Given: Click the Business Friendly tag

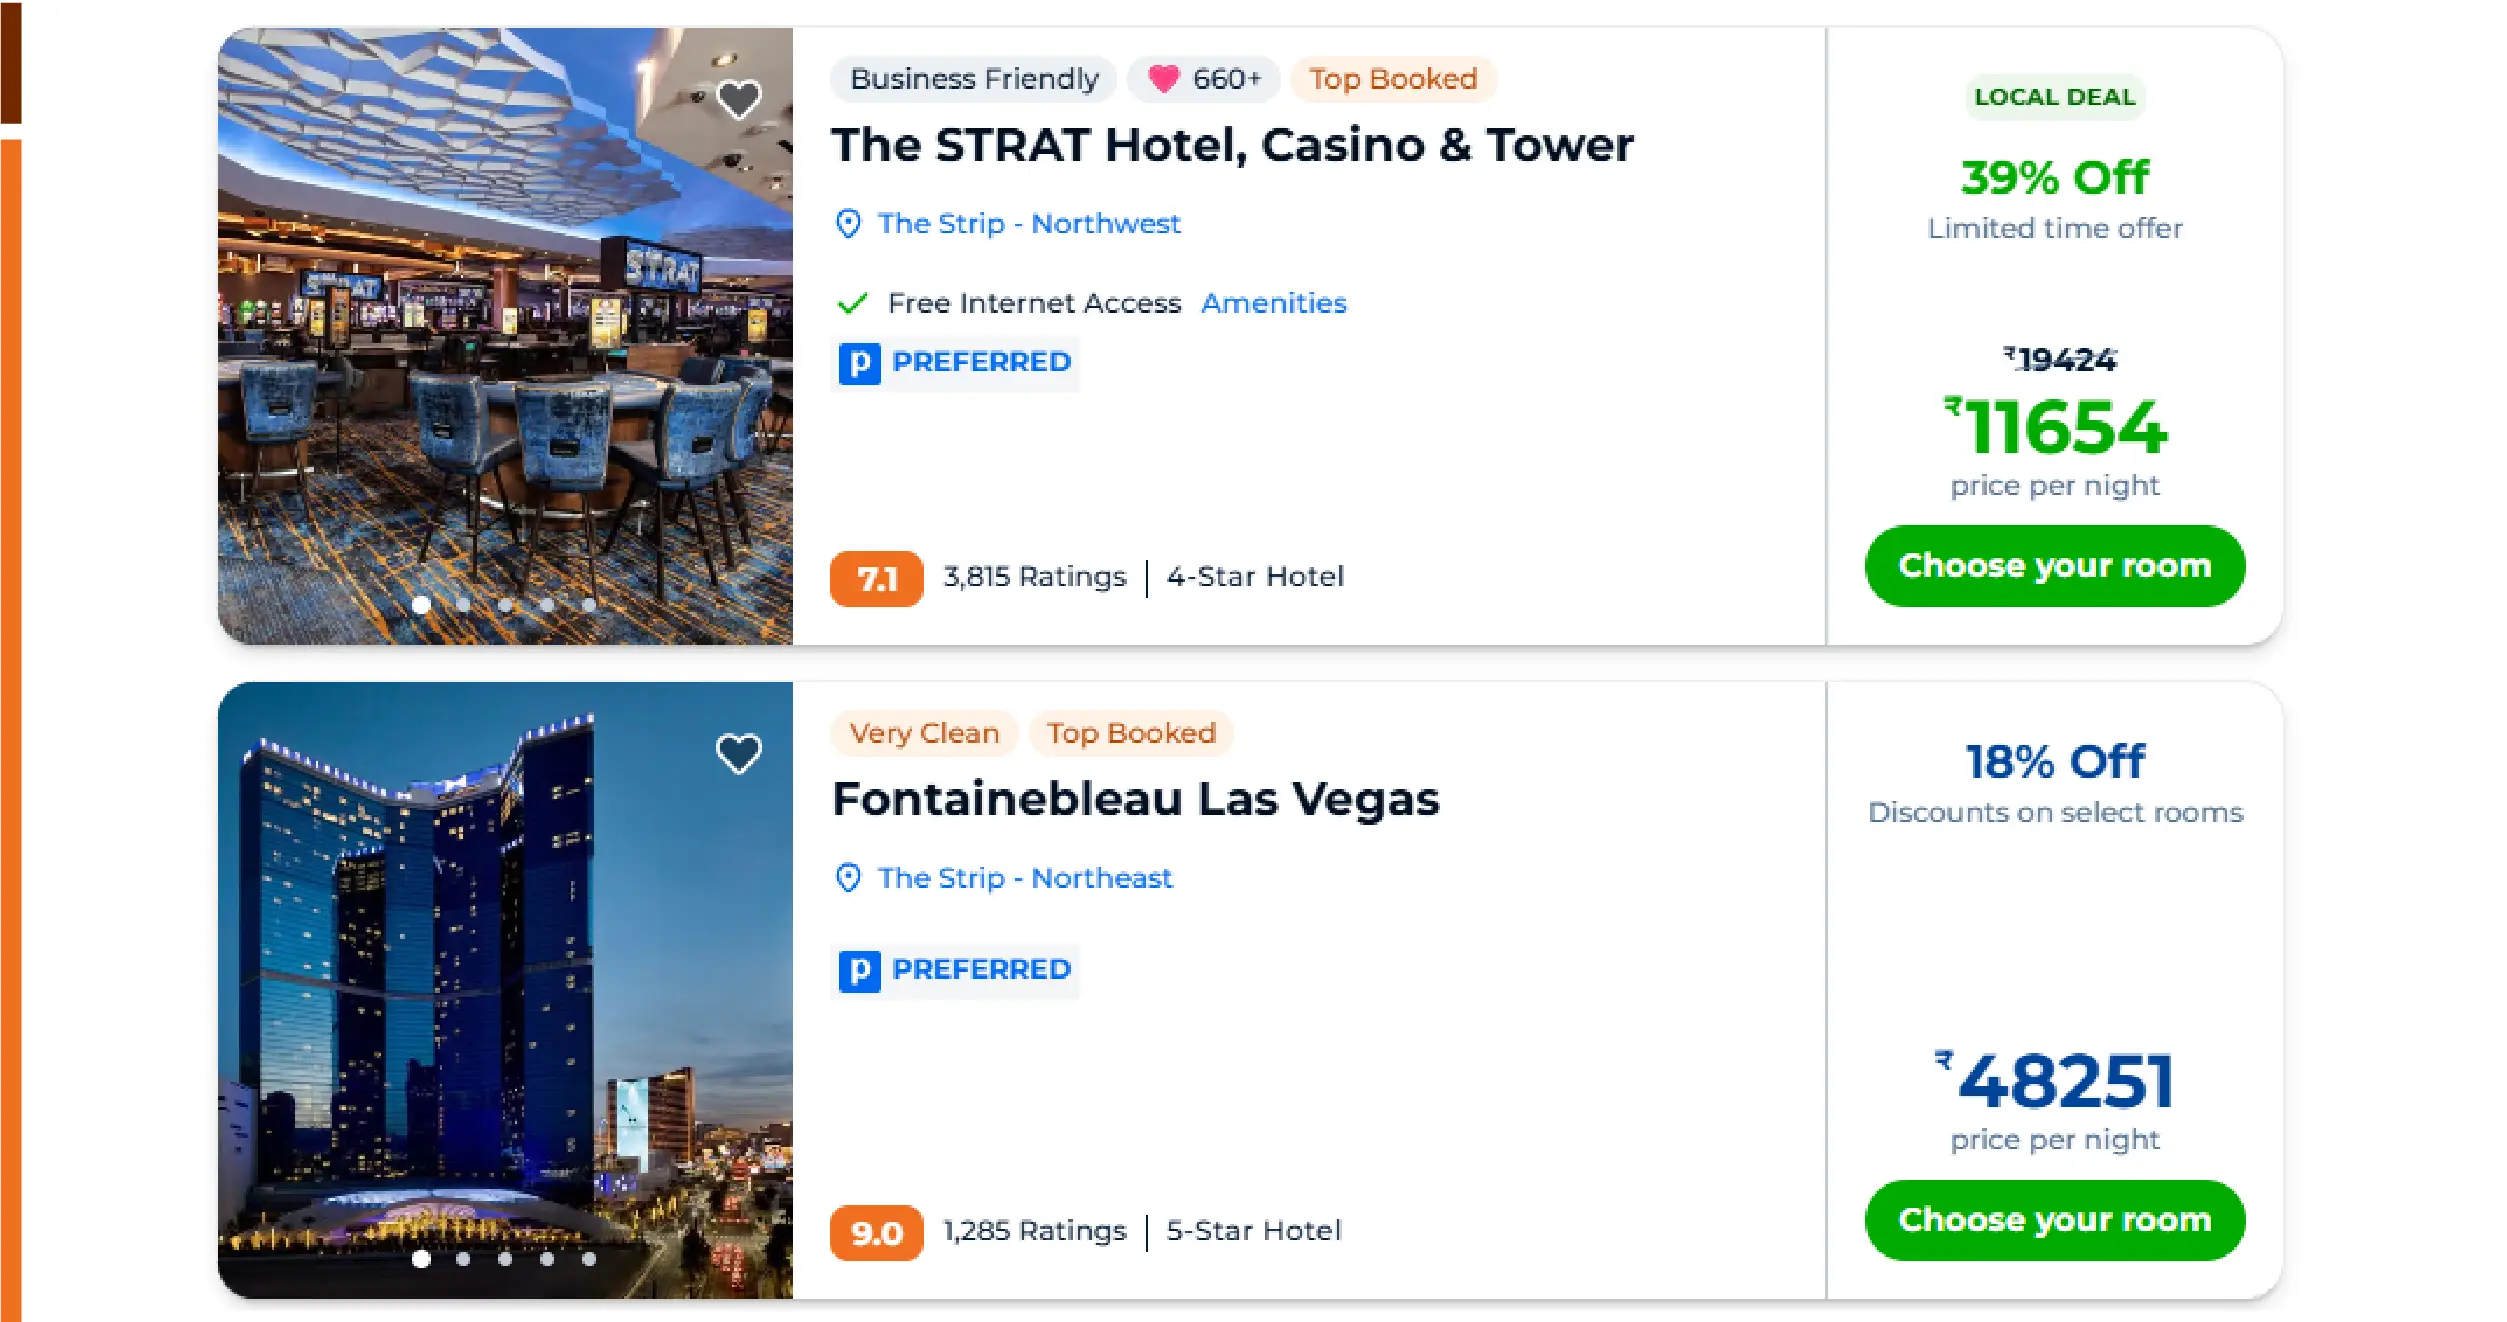Looking at the screenshot, I should coord(973,79).
